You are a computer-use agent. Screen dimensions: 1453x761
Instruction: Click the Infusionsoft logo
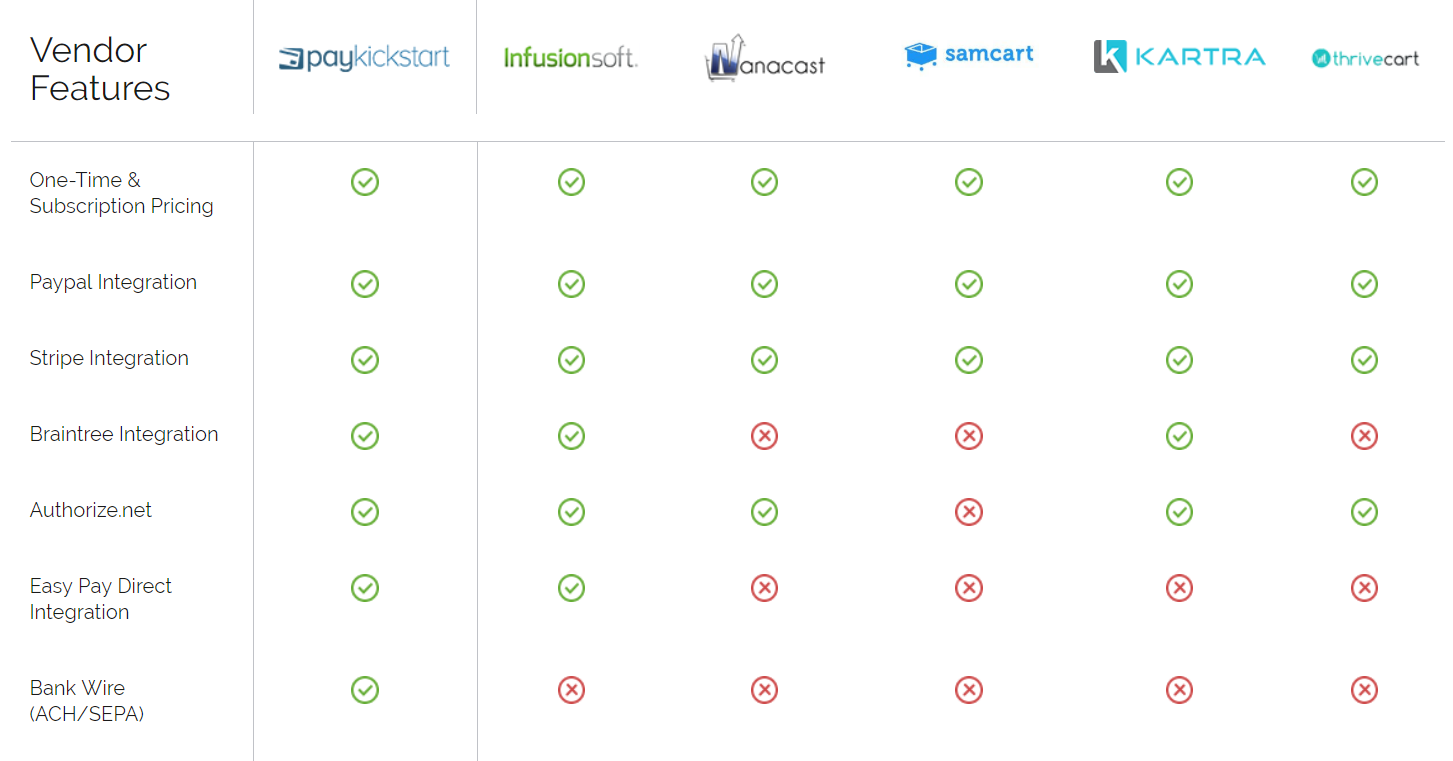pyautogui.click(x=570, y=58)
